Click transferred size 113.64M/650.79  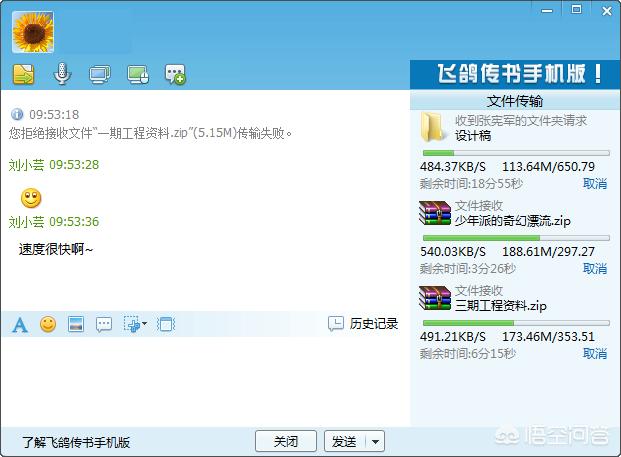click(x=549, y=166)
